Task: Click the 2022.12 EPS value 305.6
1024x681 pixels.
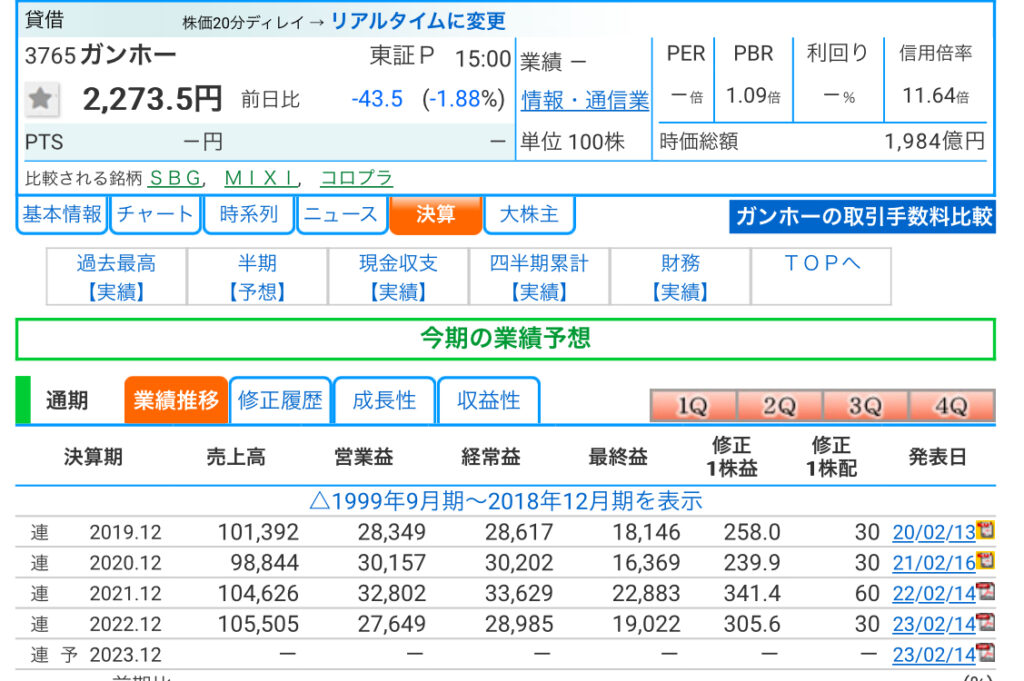Action: (752, 624)
